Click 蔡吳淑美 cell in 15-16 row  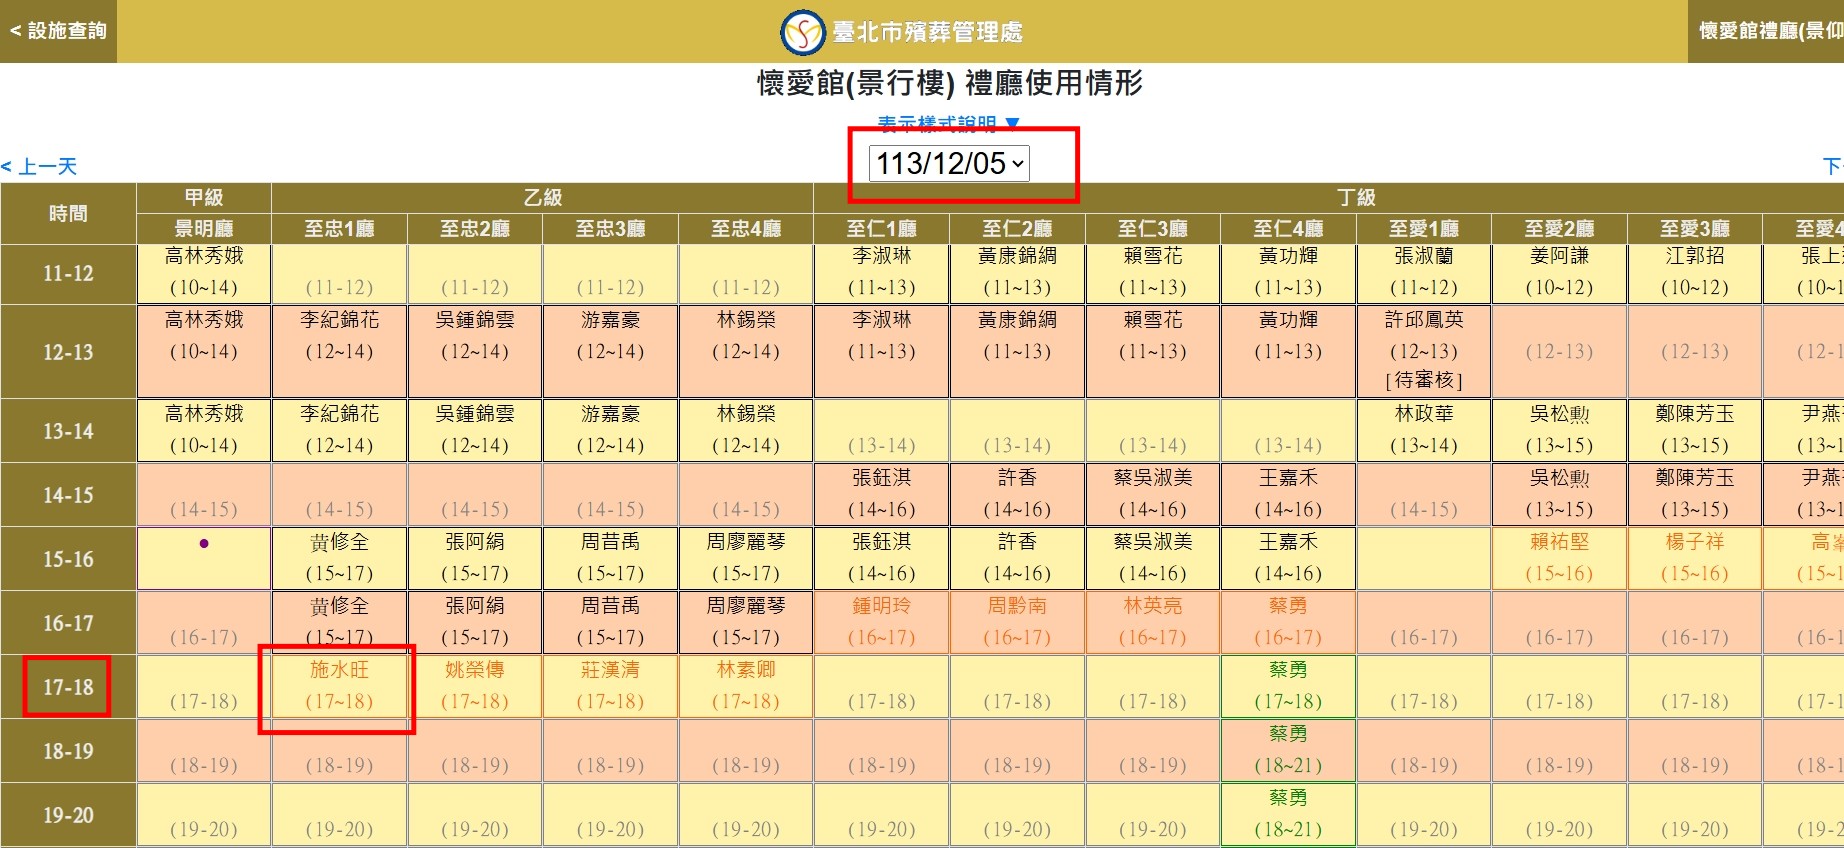point(1153,558)
